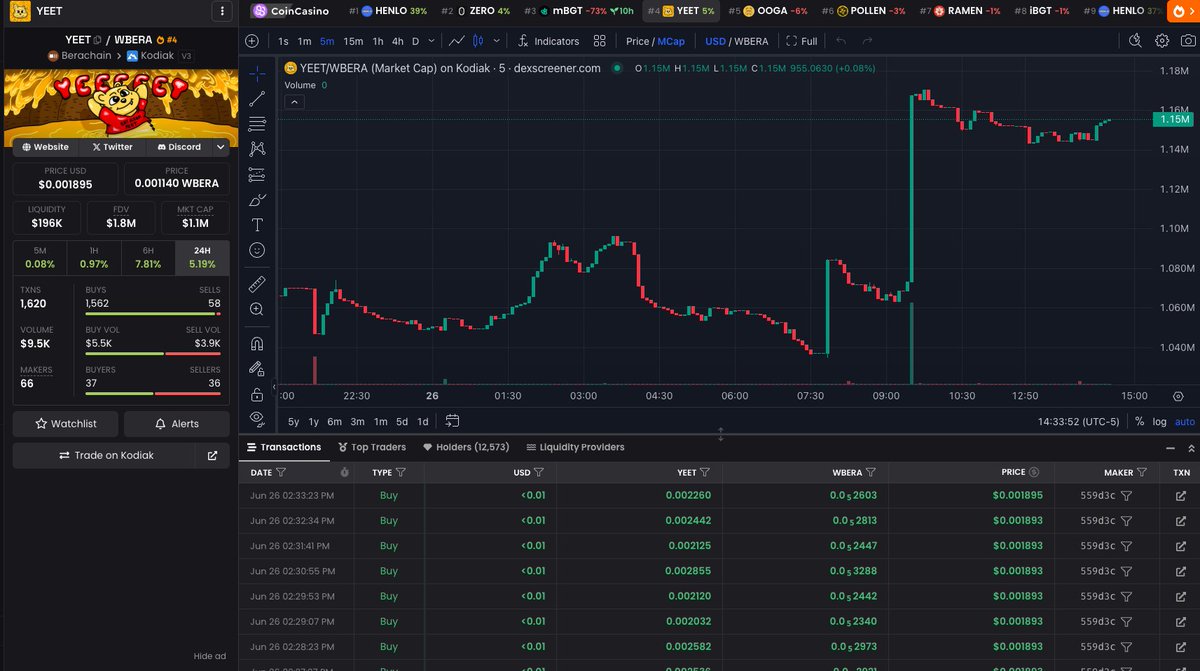Open the three-dot menu next to YEET
Screen dimensions: 1200x671
221,11
